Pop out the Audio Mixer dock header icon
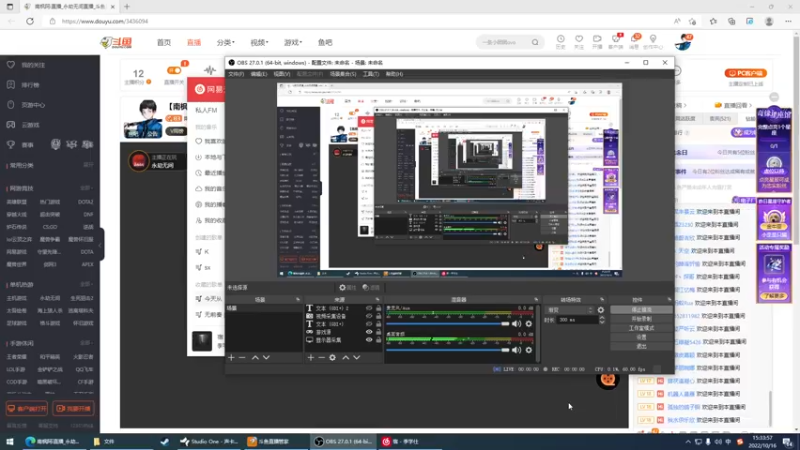The width and height of the screenshot is (800, 450). point(536,299)
